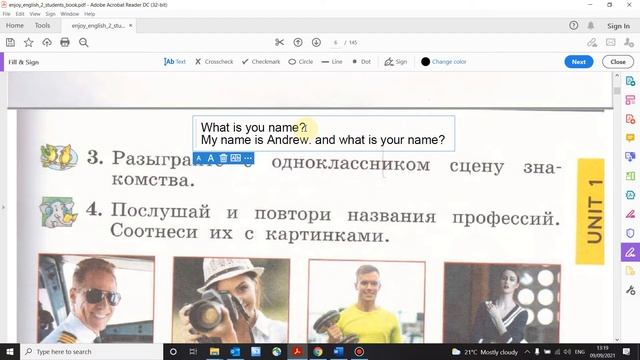Open the Sign tool
The image size is (640, 360).
pyautogui.click(x=396, y=62)
